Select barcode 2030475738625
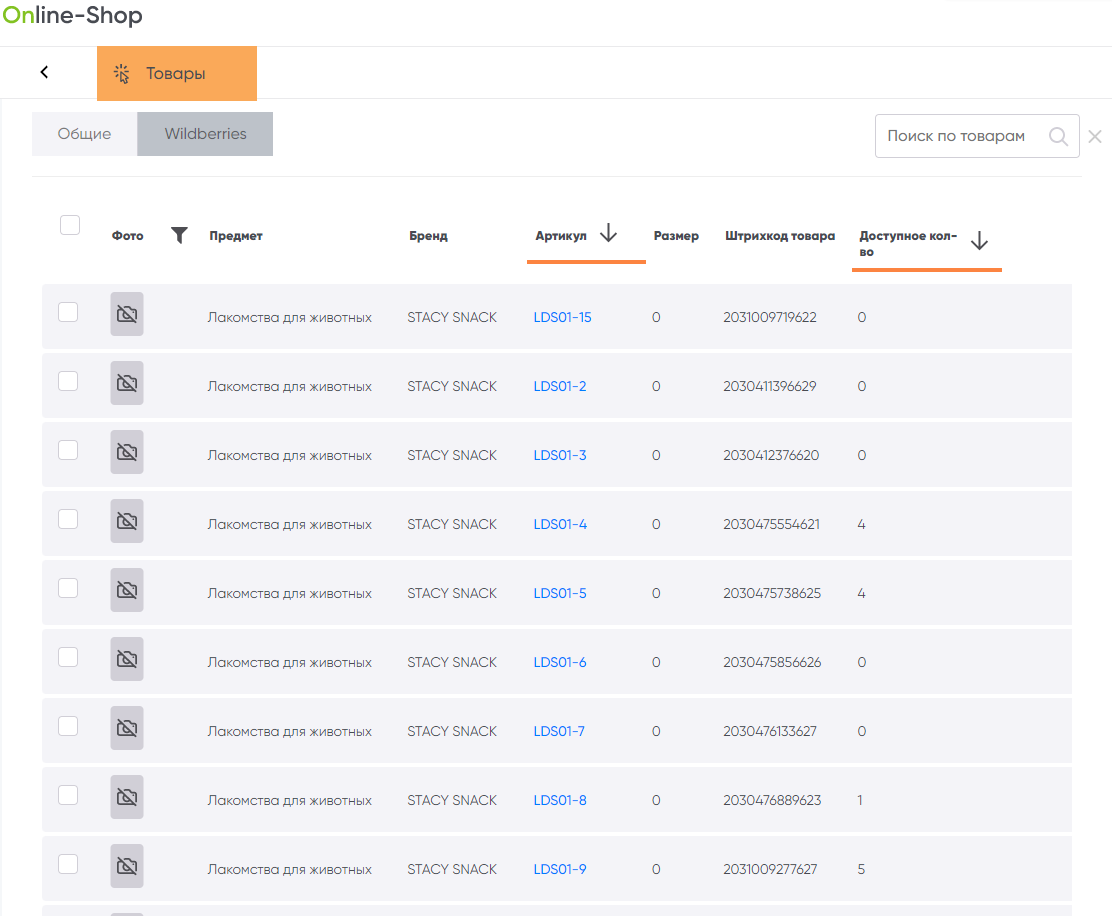Viewport: 1112px width, 916px height. point(772,593)
